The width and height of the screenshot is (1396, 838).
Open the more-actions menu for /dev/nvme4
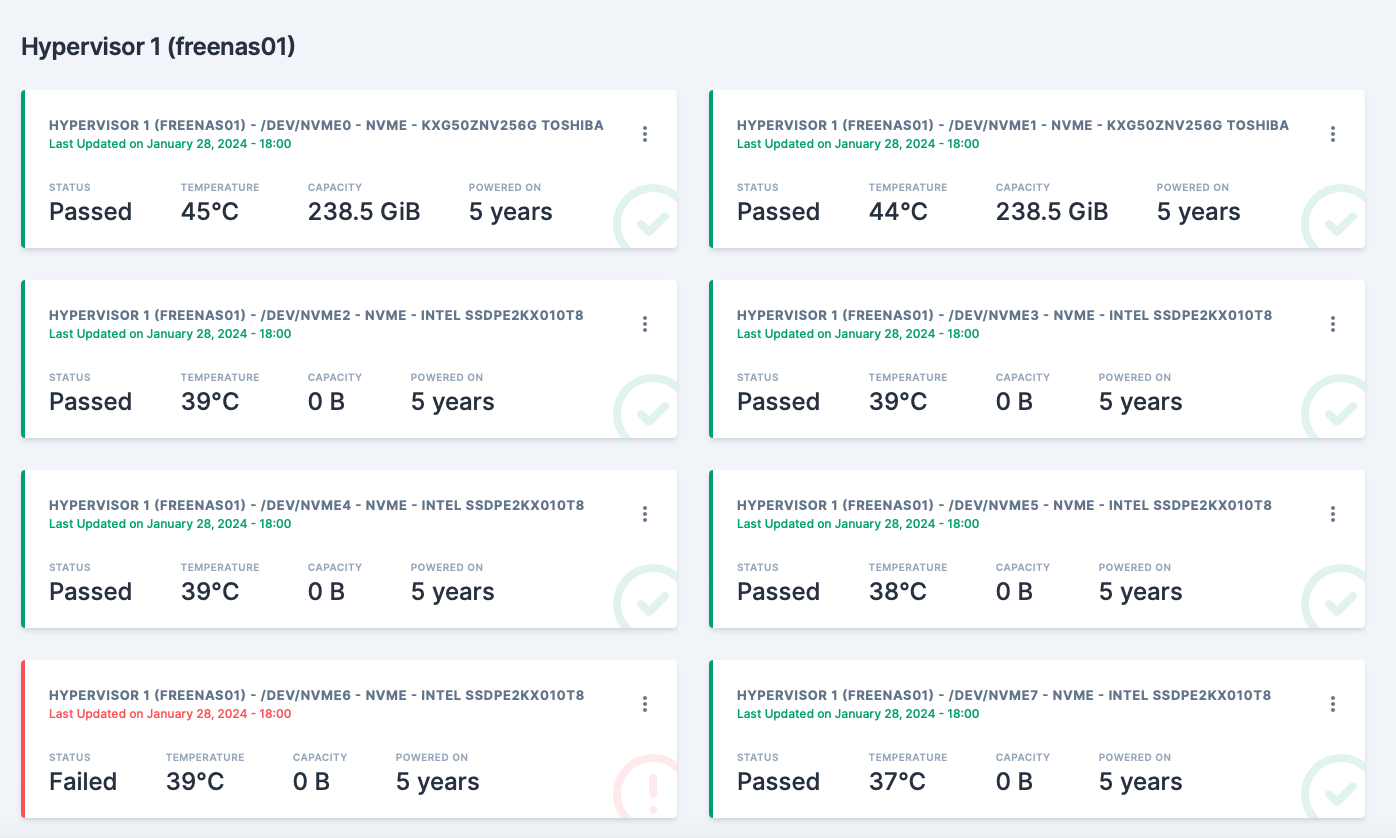coord(645,514)
